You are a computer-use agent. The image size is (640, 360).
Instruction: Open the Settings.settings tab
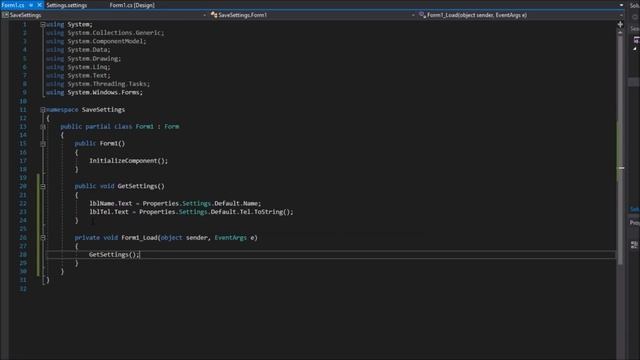67,5
